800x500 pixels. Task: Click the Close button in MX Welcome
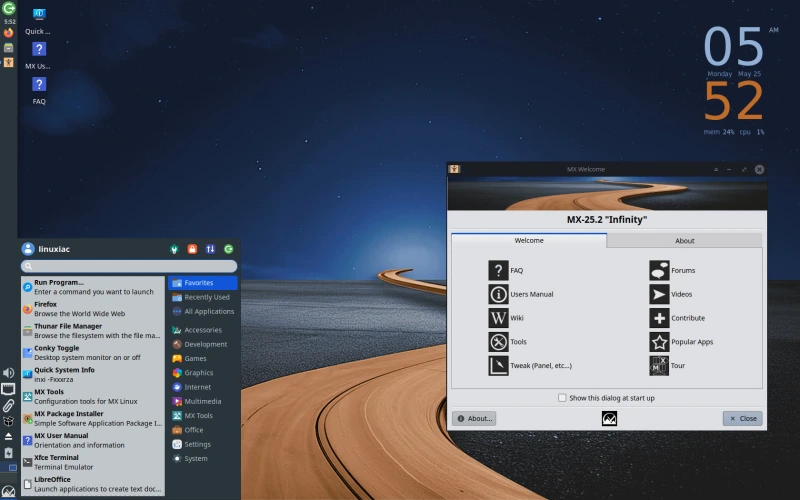click(x=742, y=418)
